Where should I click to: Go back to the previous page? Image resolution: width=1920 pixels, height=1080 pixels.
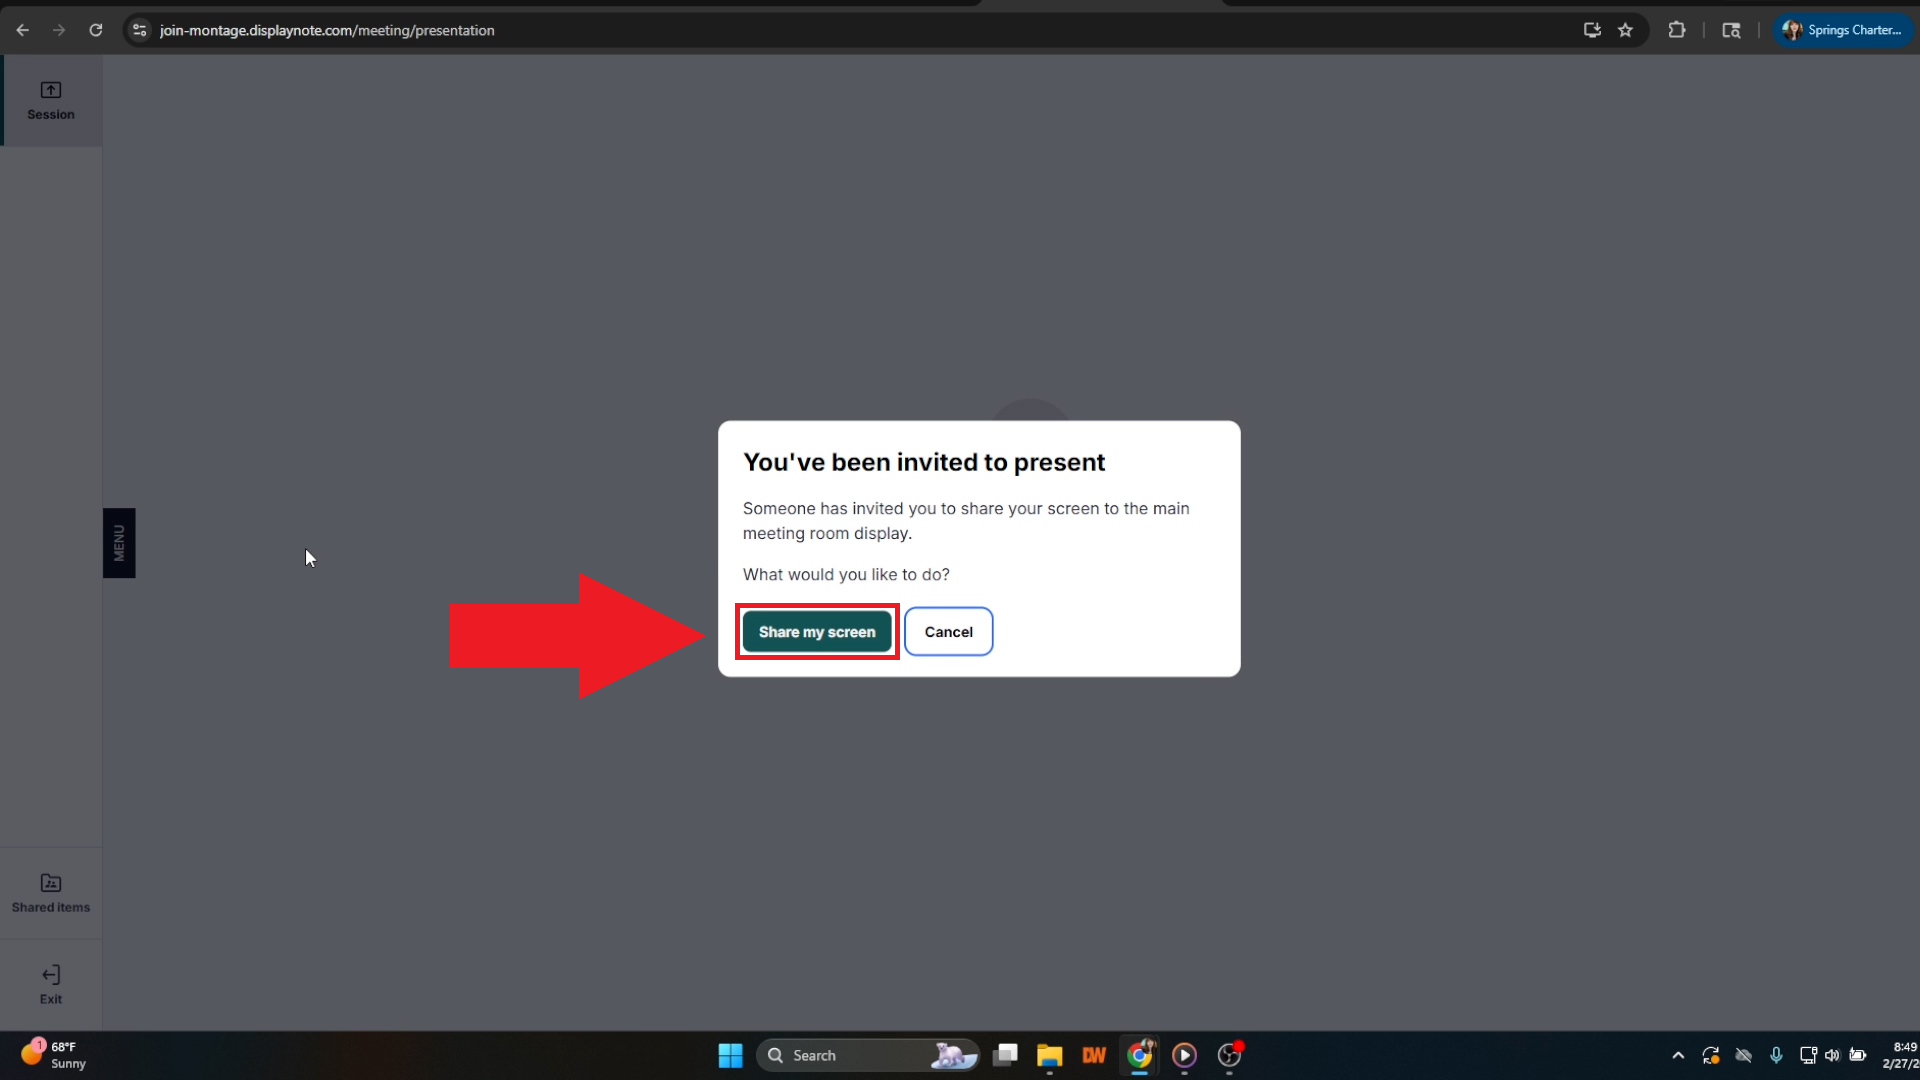tap(22, 30)
